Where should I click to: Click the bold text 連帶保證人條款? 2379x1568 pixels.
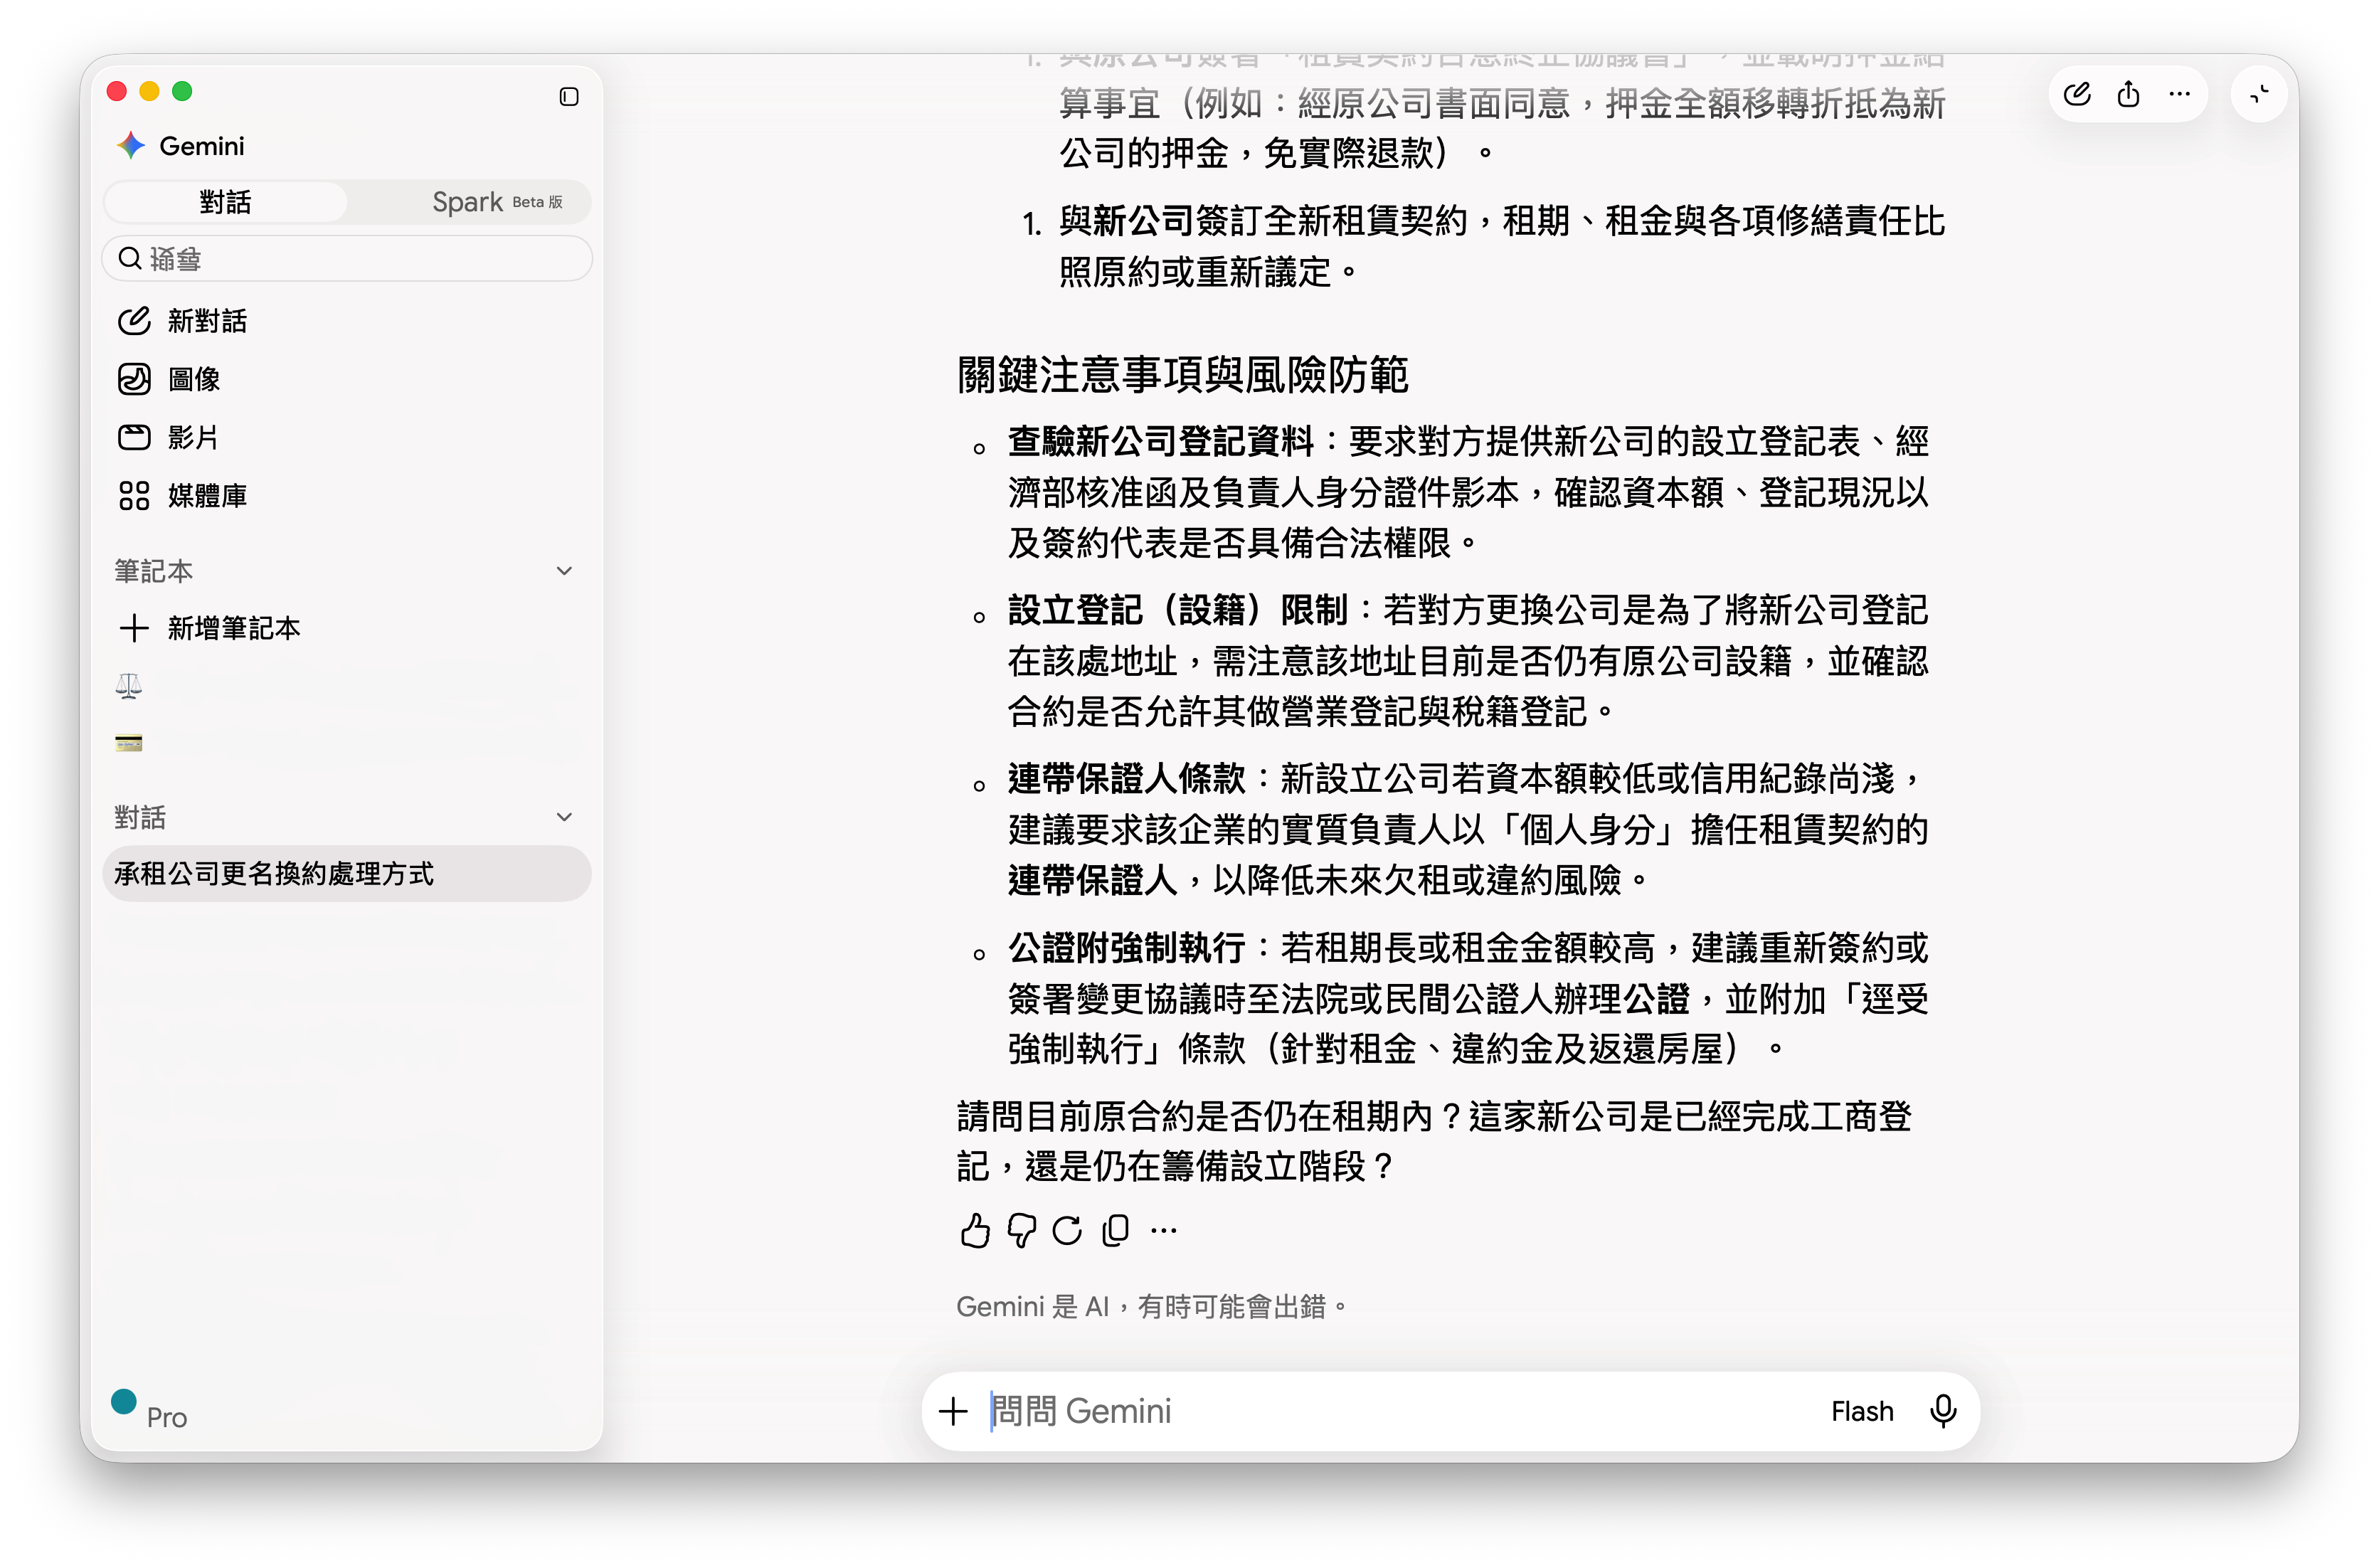point(1126,778)
